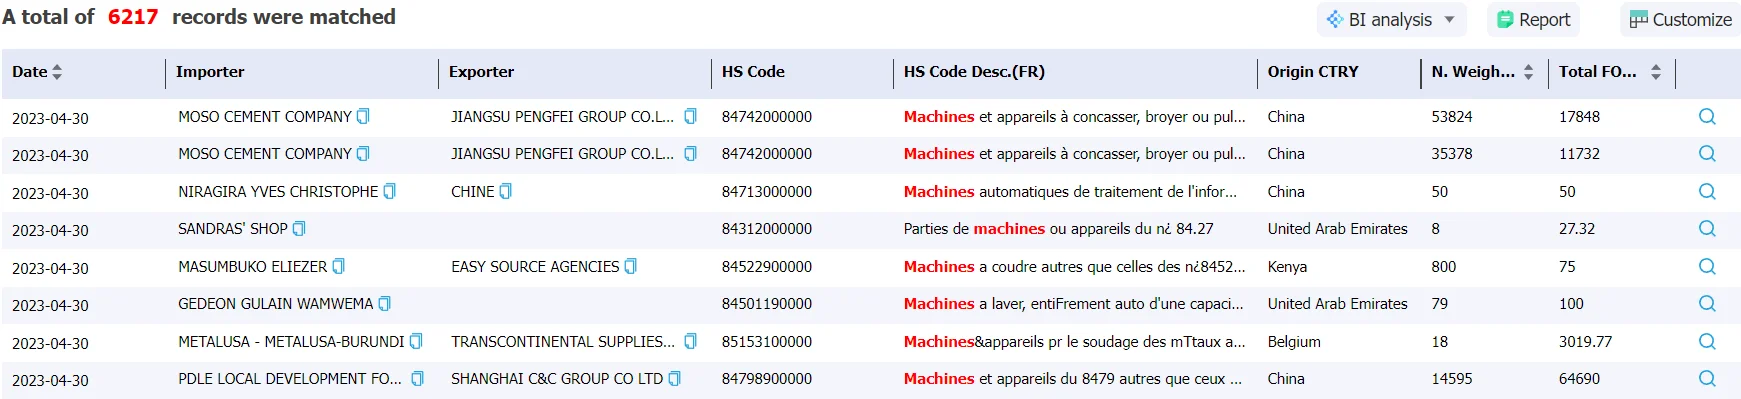
Task: Copy NIRAGIRA YVES CHRISTOPHE importer name
Action: tap(390, 191)
